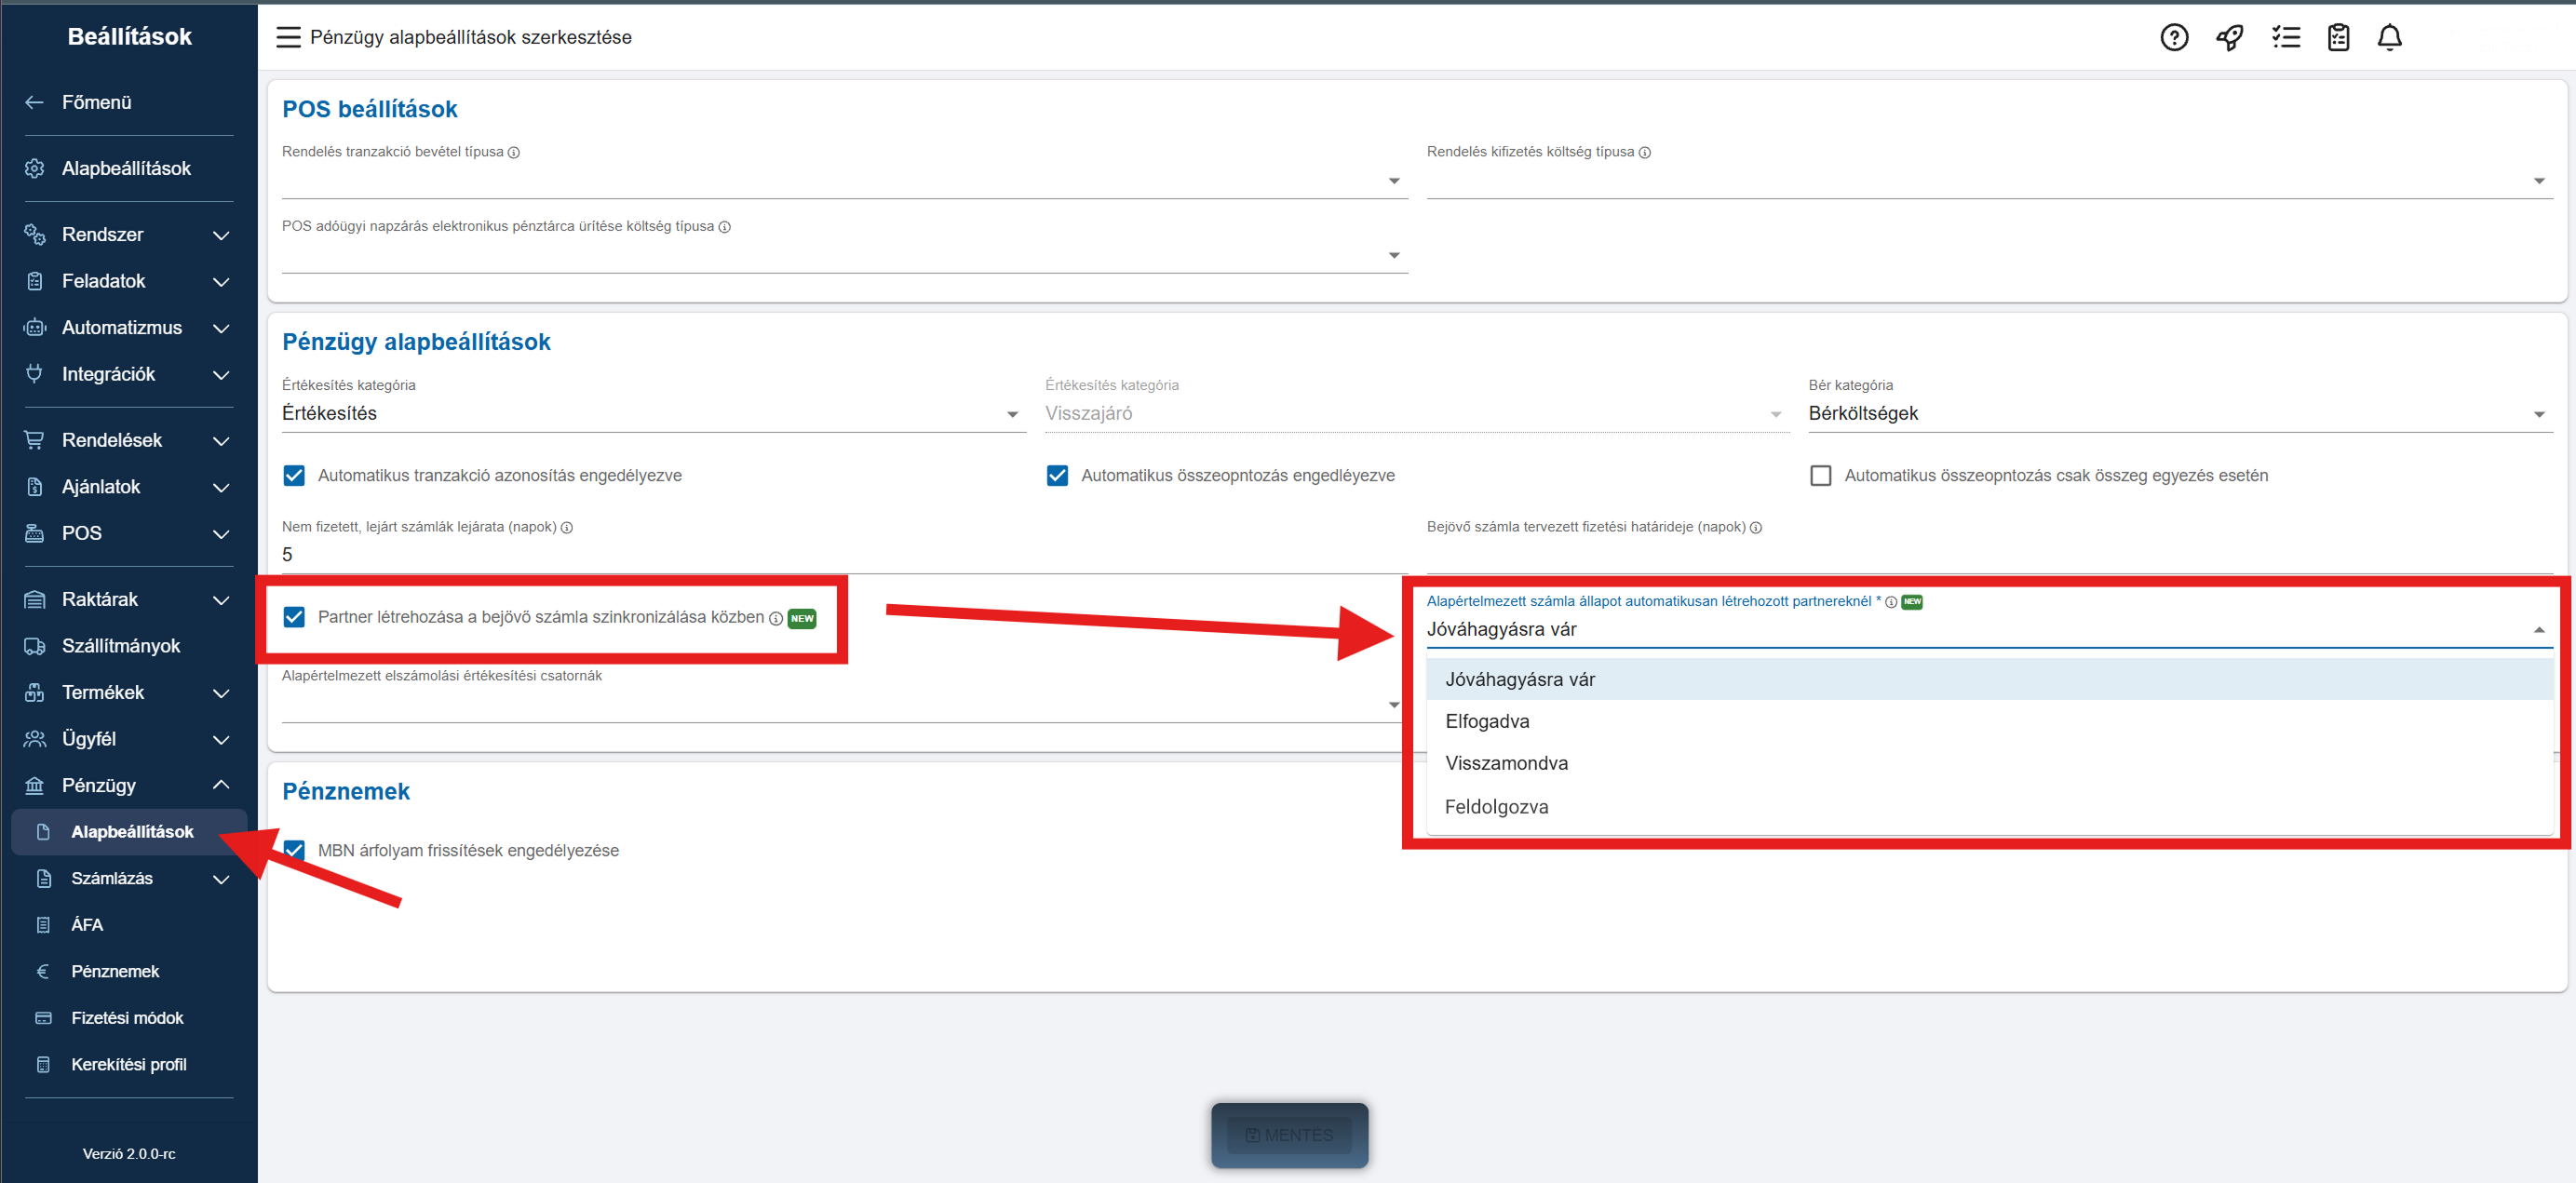Click the help question mark icon
Image resolution: width=2576 pixels, height=1183 pixels.
[2174, 37]
